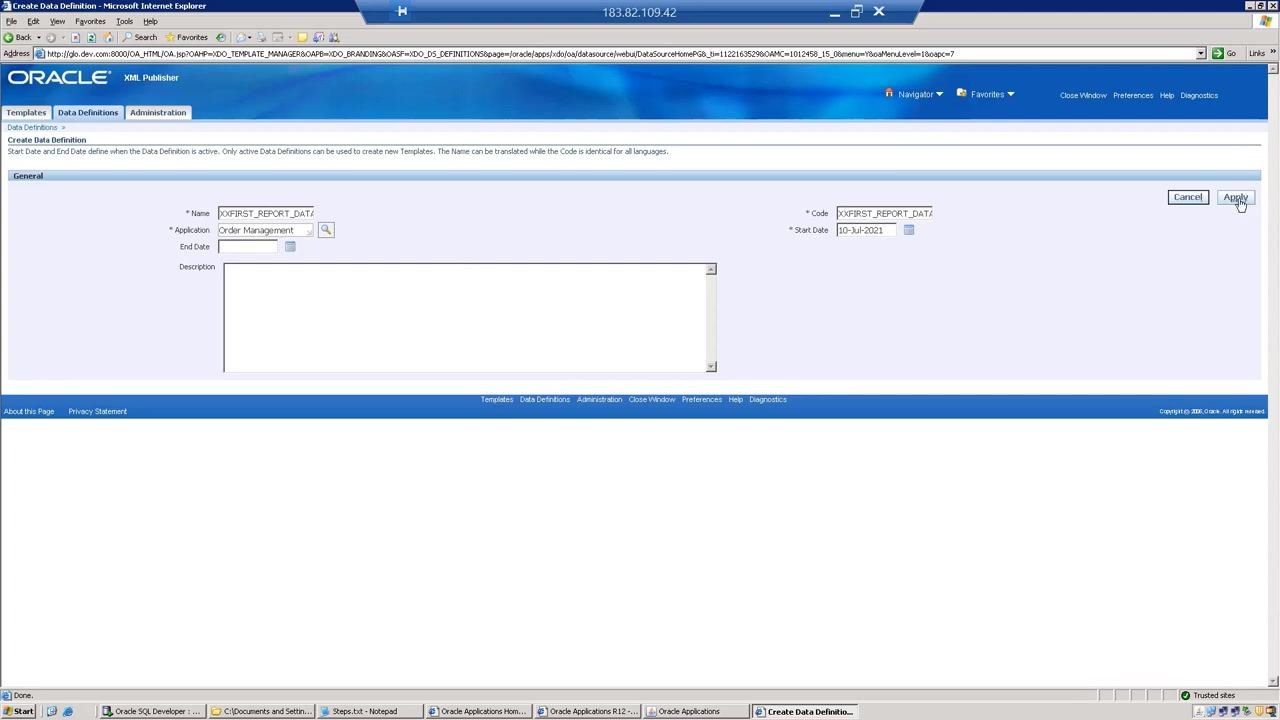Click into the Name input field
1280x720 pixels.
266,213
